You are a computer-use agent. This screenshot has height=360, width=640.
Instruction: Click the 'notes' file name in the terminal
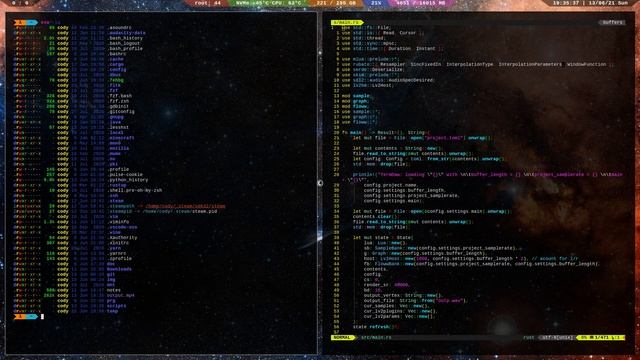[x=114, y=290]
